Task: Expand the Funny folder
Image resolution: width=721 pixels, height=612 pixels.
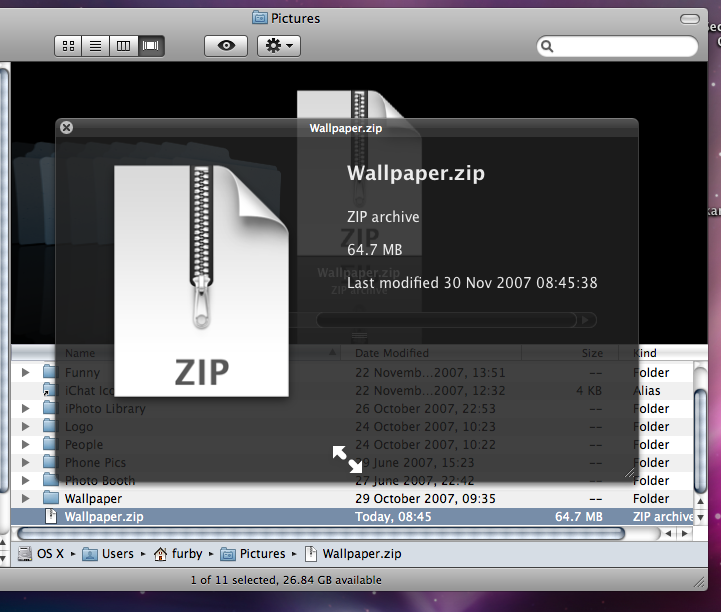Action: point(26,372)
